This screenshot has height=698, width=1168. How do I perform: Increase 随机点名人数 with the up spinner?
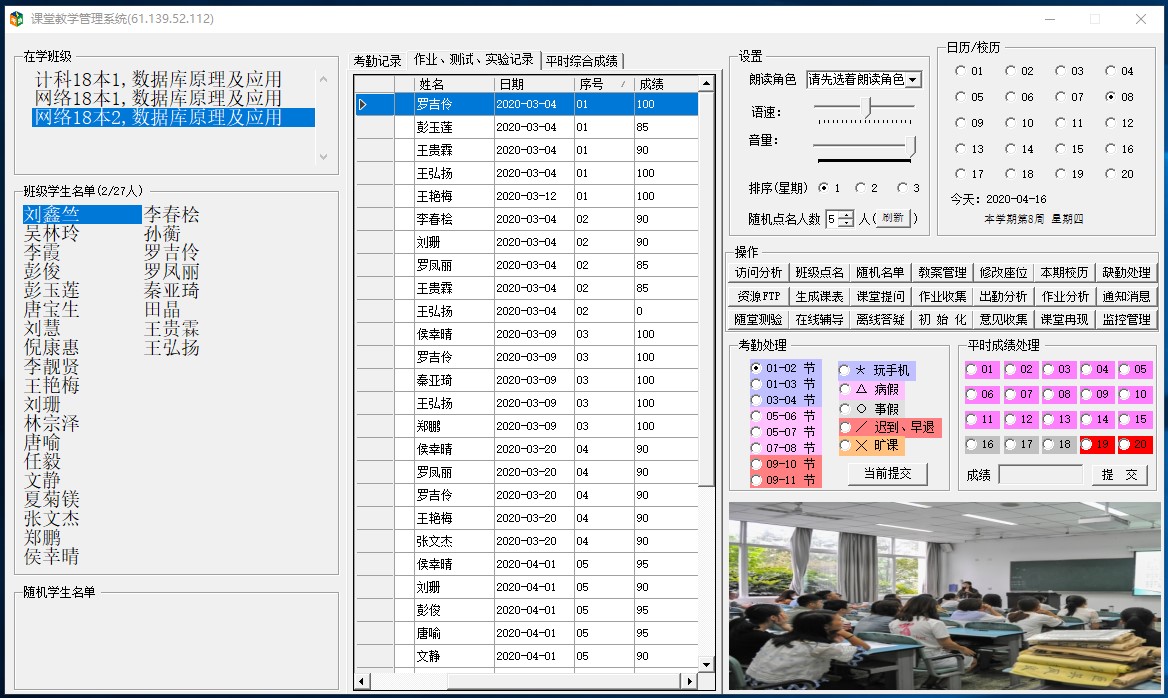(848, 214)
